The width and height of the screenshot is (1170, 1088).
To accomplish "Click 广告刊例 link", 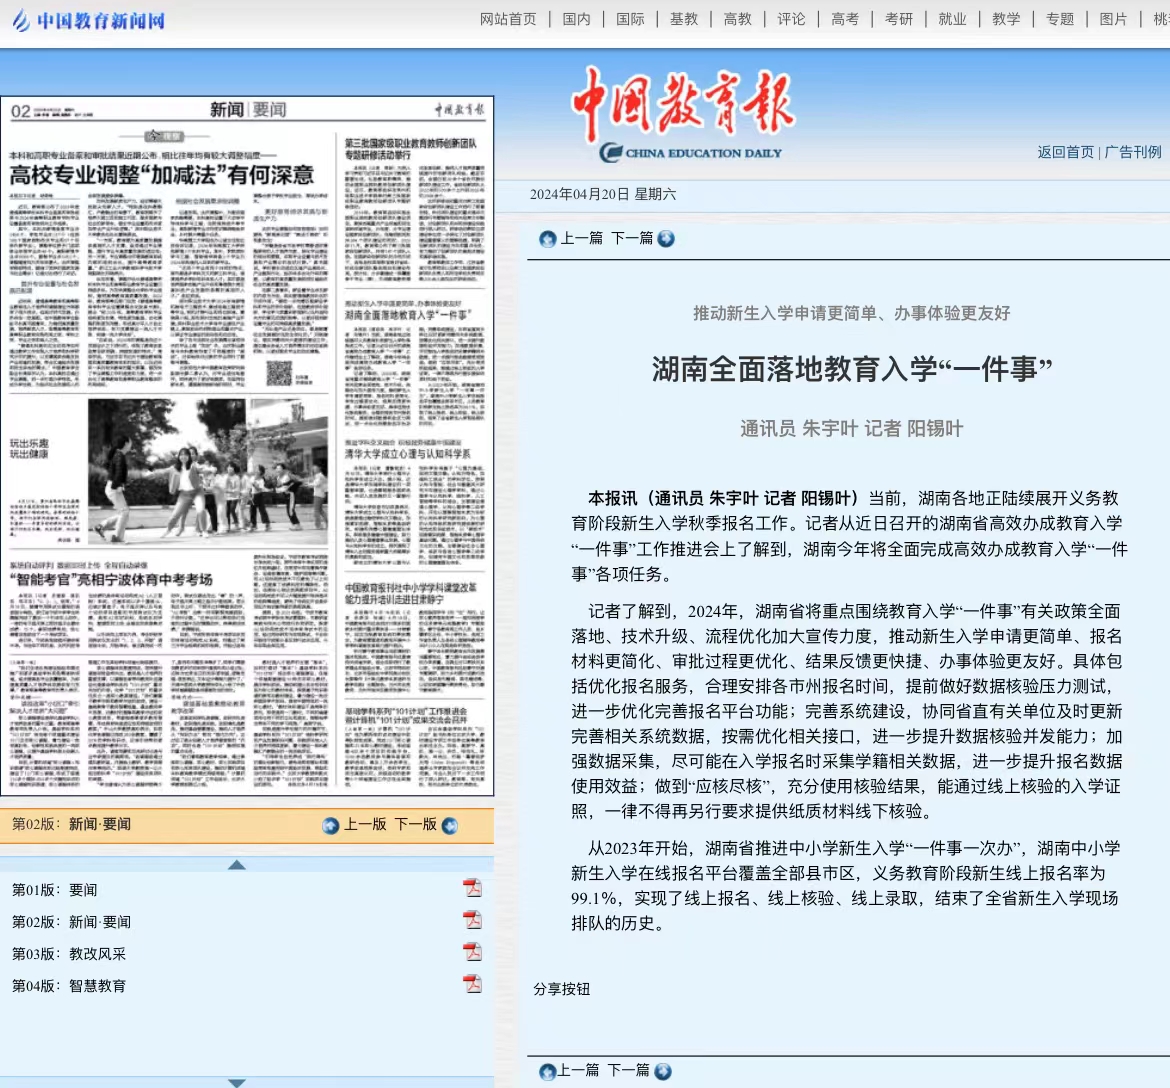I will pyautogui.click(x=1133, y=152).
